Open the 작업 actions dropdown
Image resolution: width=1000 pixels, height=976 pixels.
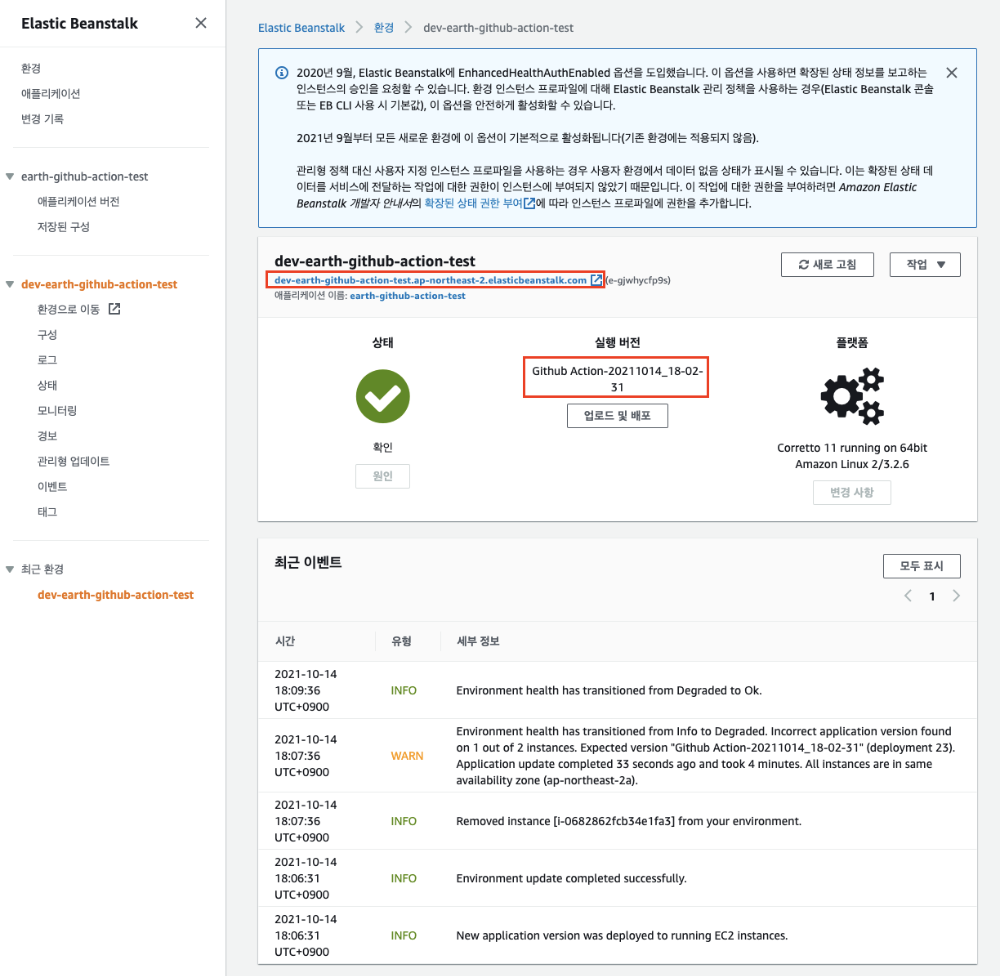tap(925, 265)
